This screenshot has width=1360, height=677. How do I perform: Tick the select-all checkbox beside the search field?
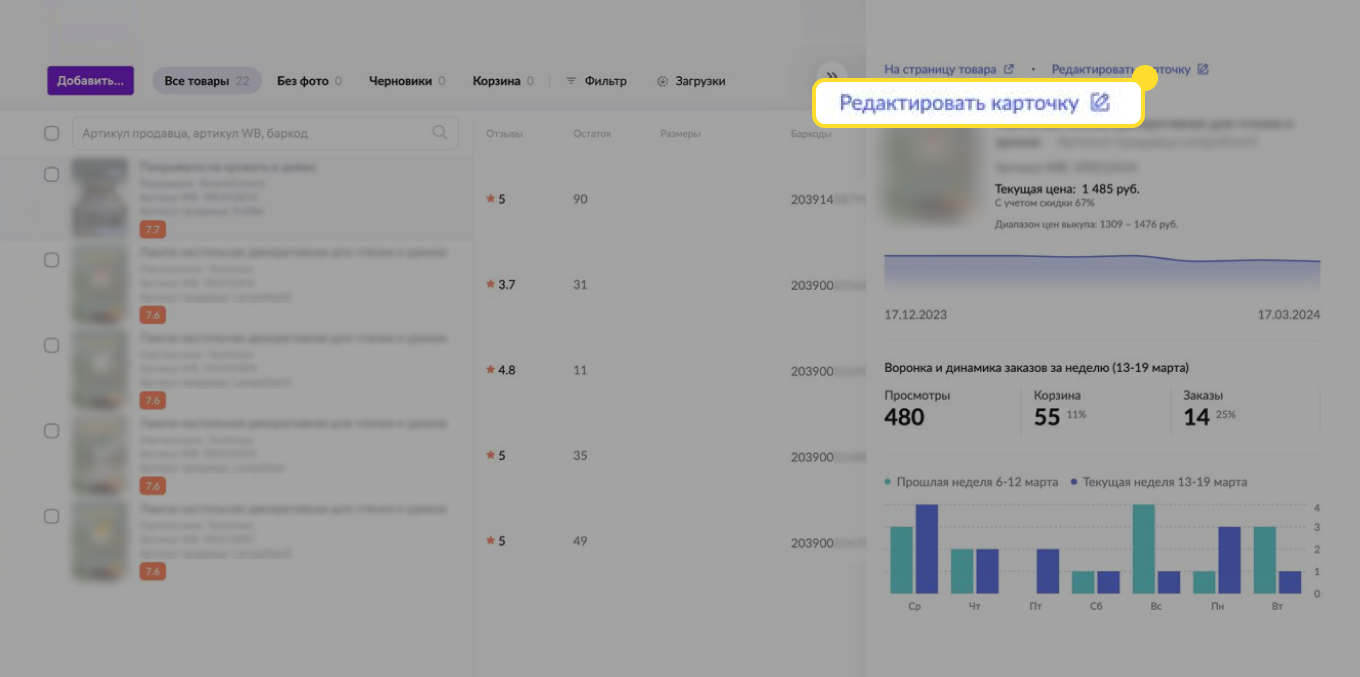(52, 133)
